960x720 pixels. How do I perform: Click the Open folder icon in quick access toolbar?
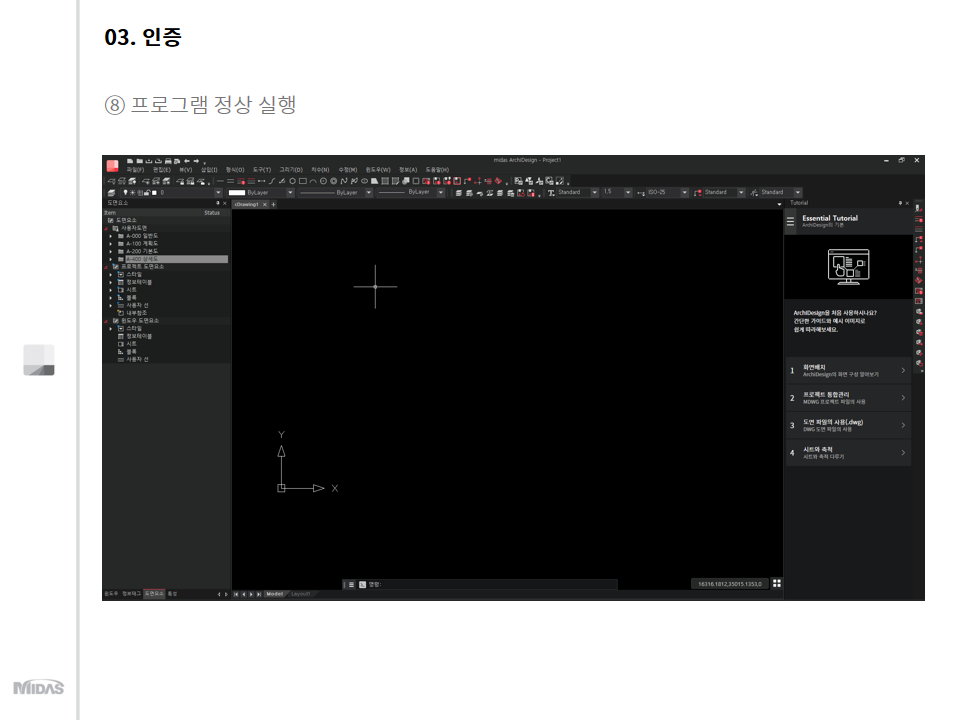click(140, 161)
